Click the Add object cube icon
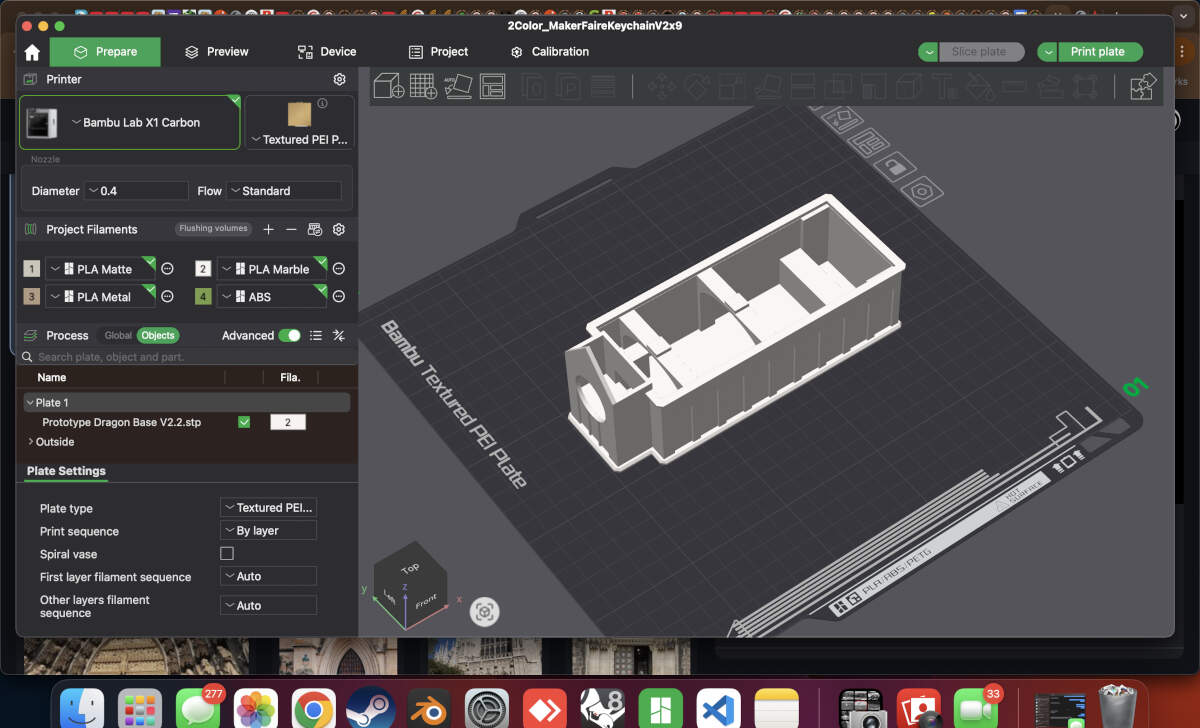Screen dimensions: 1200x728 click(389, 86)
